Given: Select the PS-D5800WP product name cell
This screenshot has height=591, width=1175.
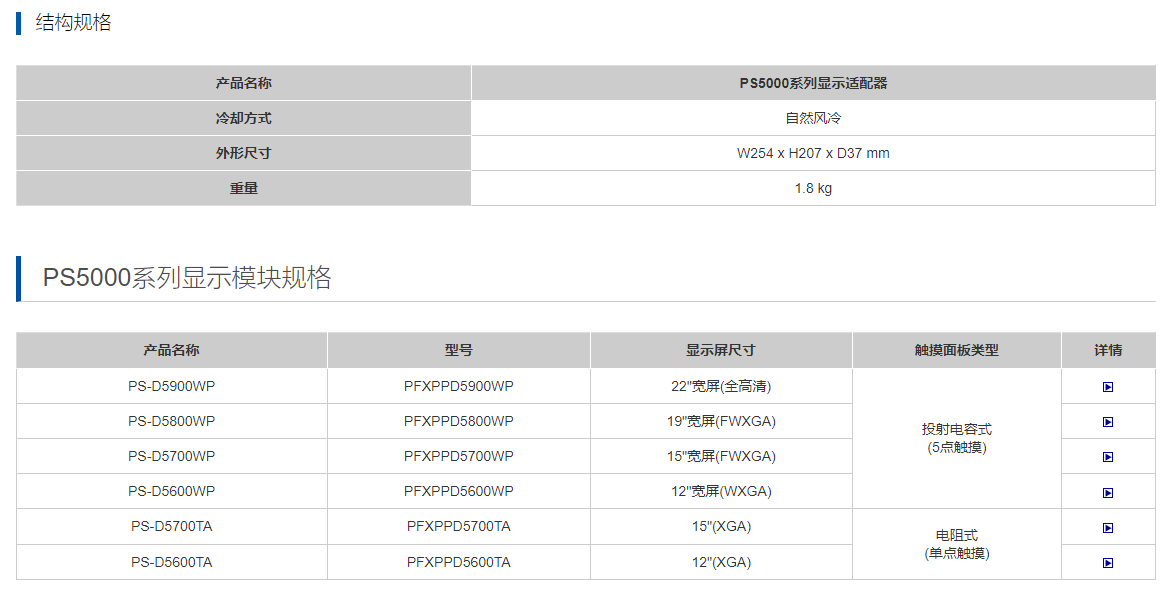Looking at the screenshot, I should [172, 422].
